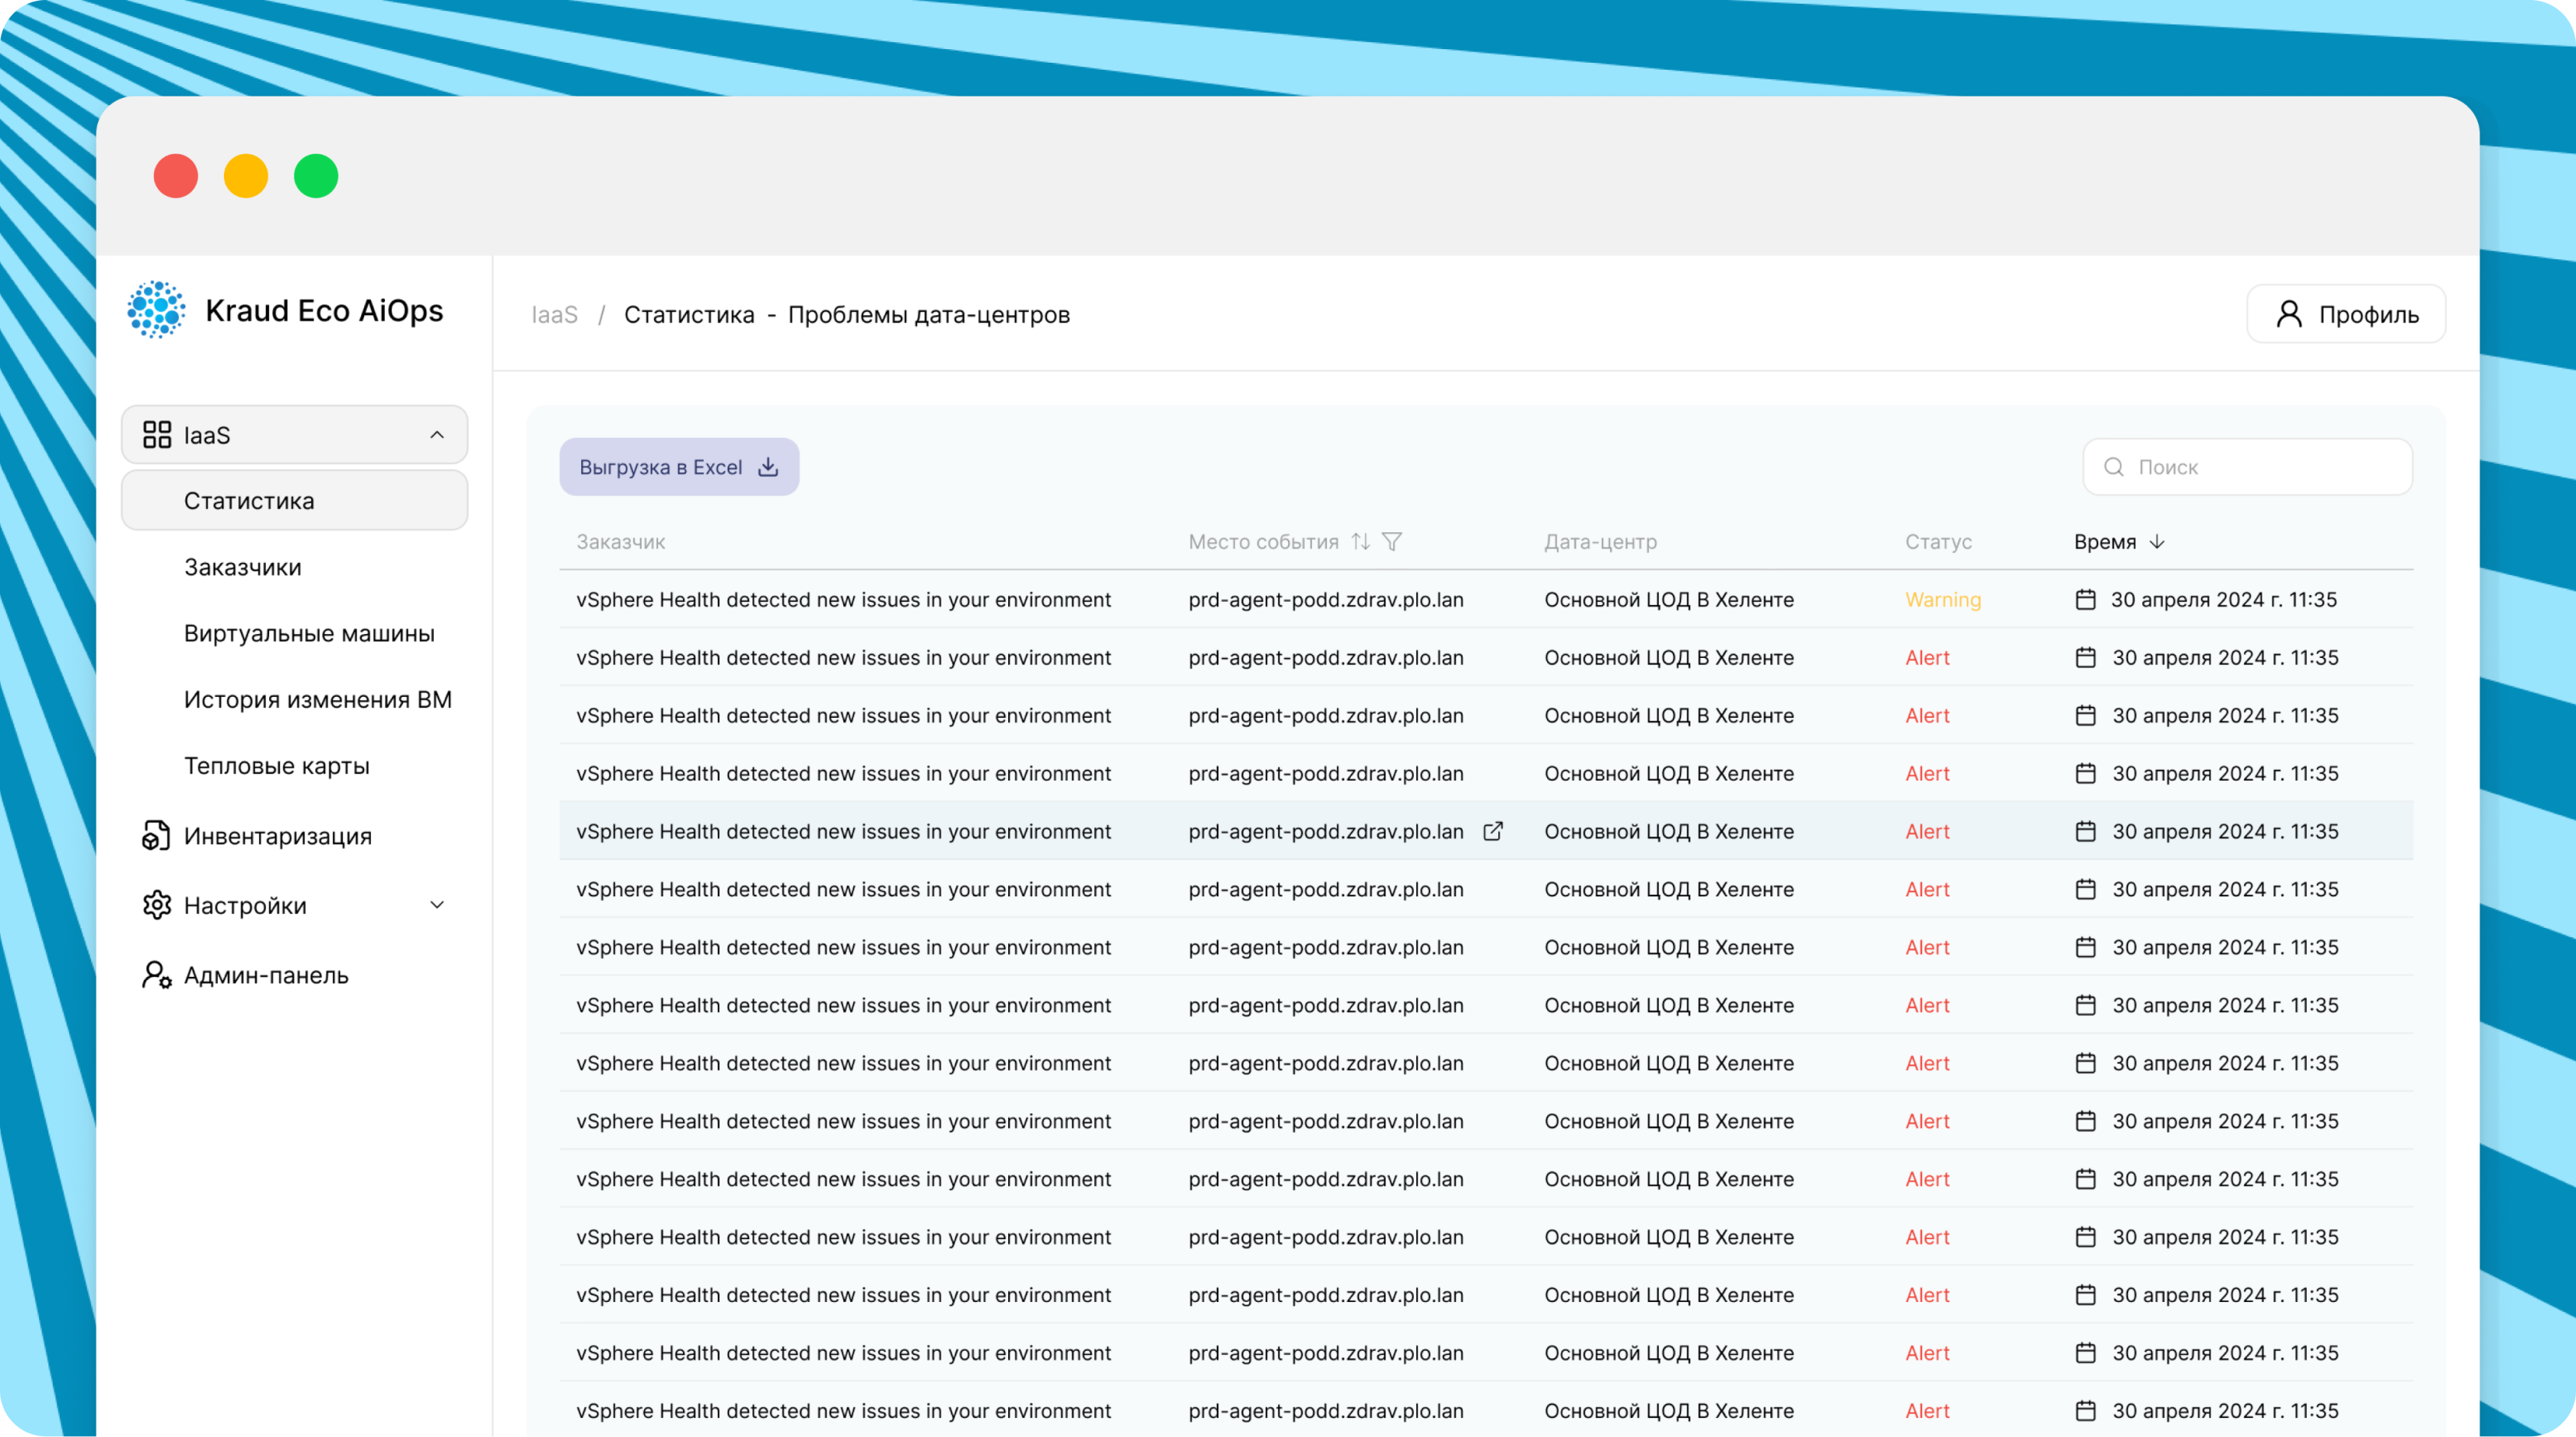
Task: Go to Тепловые карты
Action: coord(276,766)
